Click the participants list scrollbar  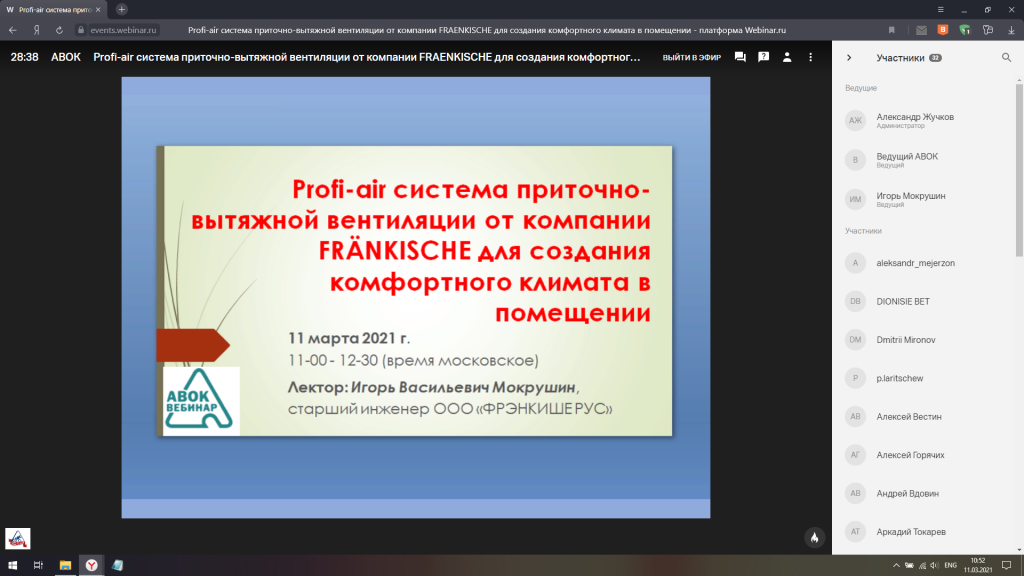[x=1019, y=170]
